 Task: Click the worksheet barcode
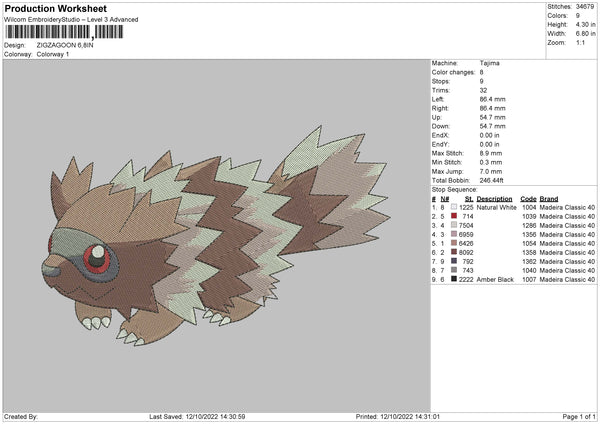(64, 32)
